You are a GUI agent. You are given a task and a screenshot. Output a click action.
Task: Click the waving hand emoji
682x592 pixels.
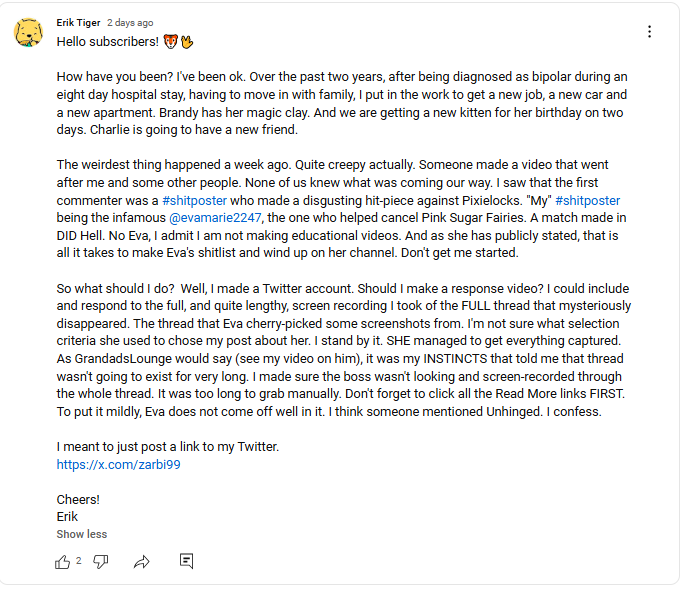pos(187,42)
